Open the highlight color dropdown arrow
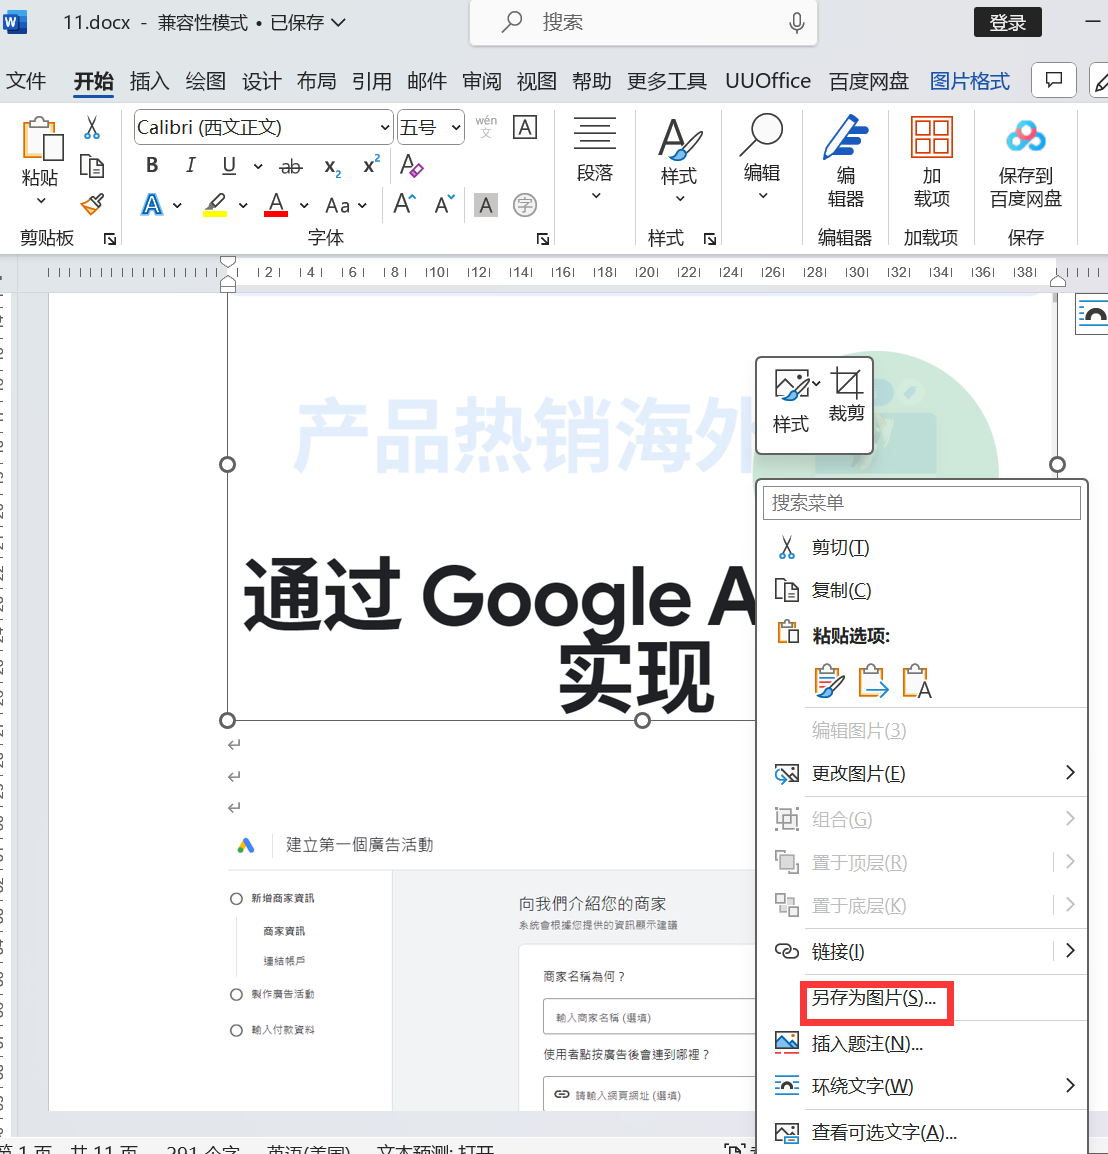 (x=243, y=205)
